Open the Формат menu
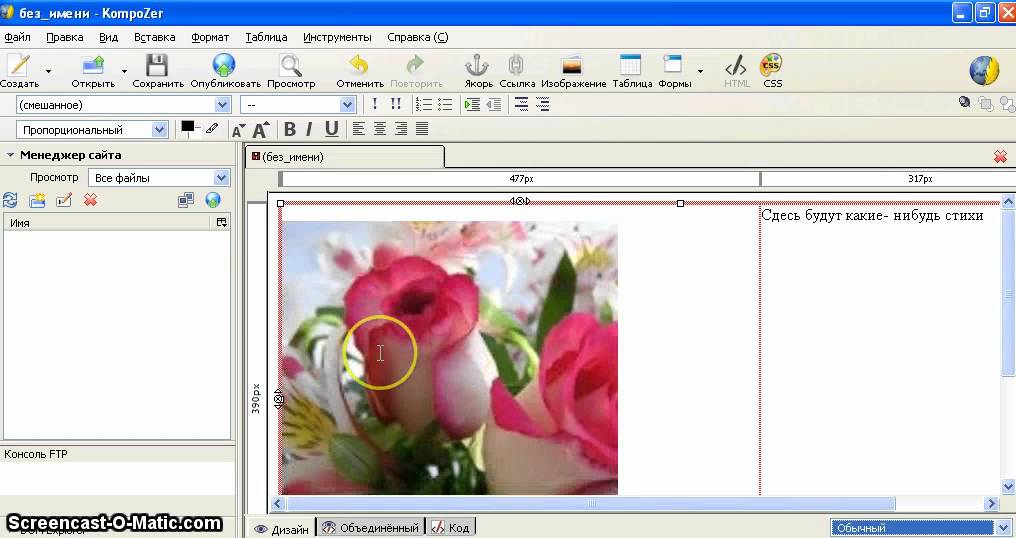The height and width of the screenshot is (538, 1016). [x=210, y=37]
